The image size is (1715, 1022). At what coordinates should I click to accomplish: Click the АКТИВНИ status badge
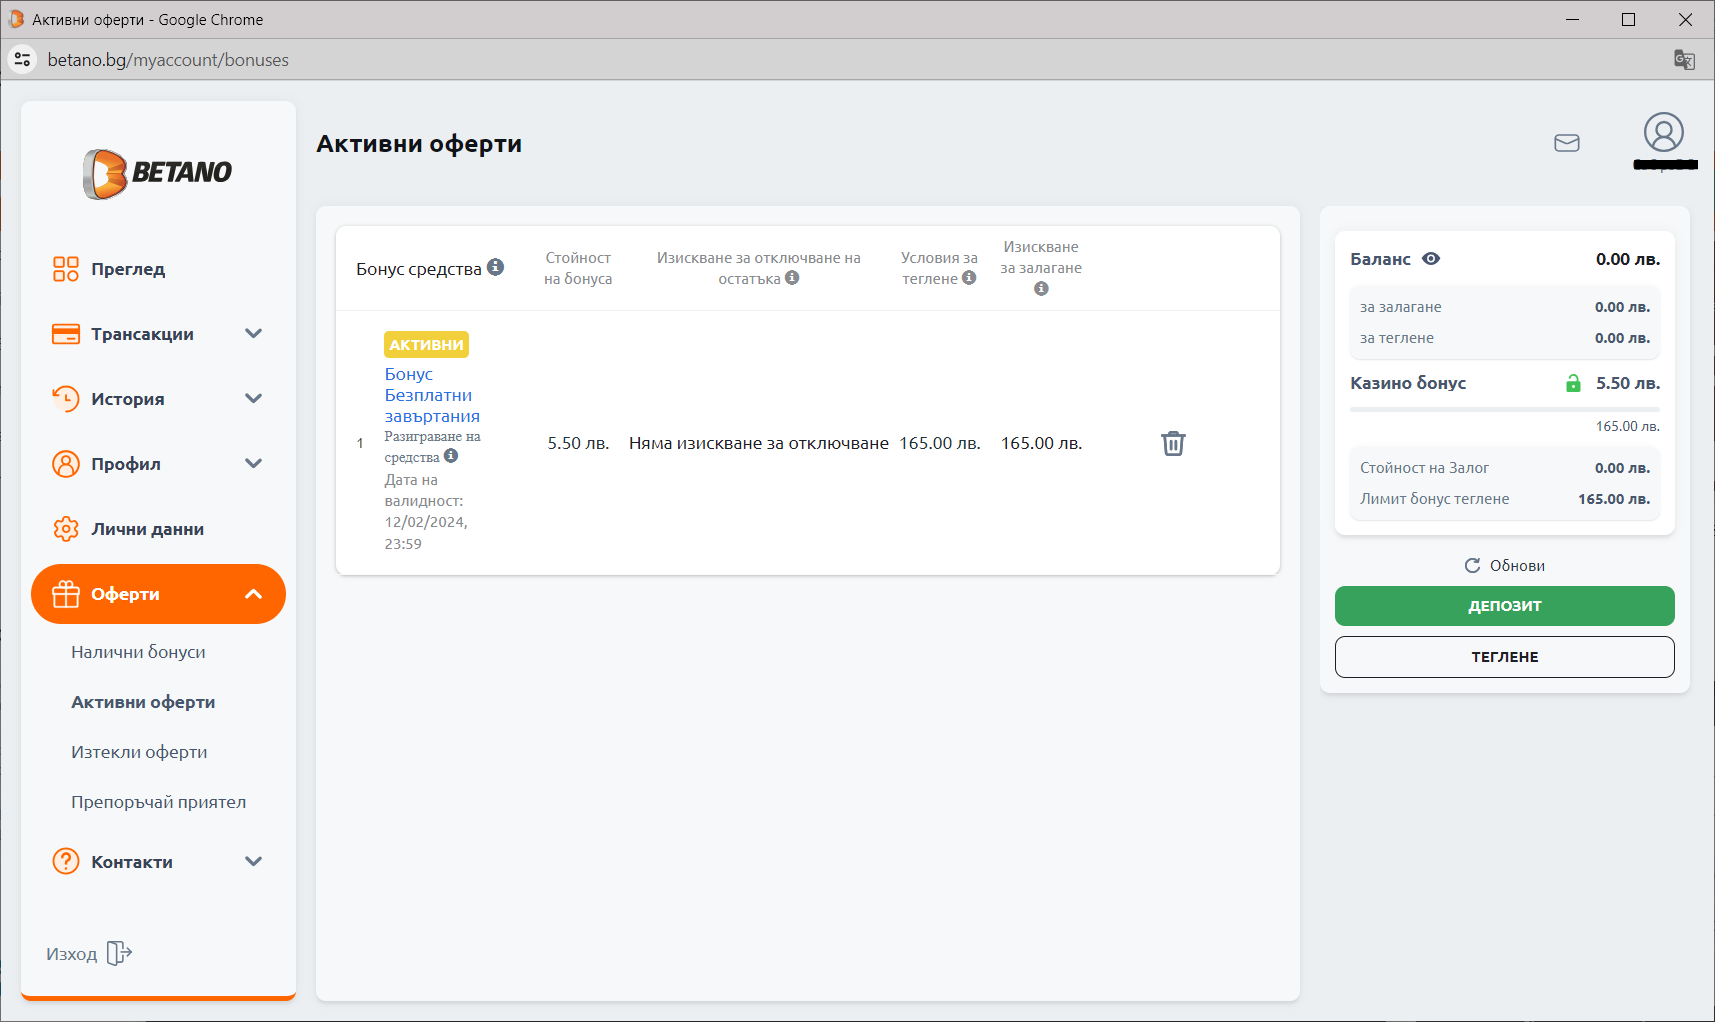(x=426, y=344)
